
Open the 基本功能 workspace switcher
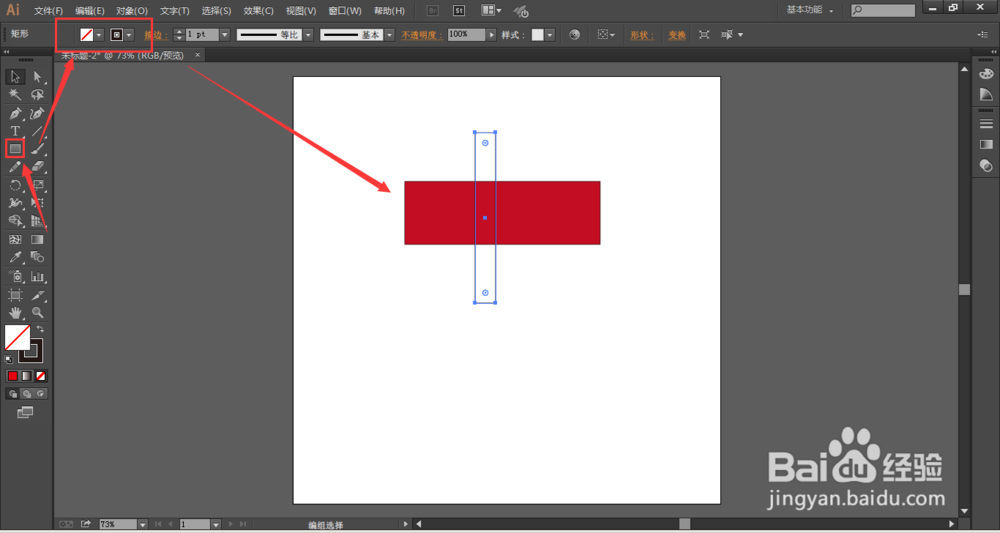point(810,10)
